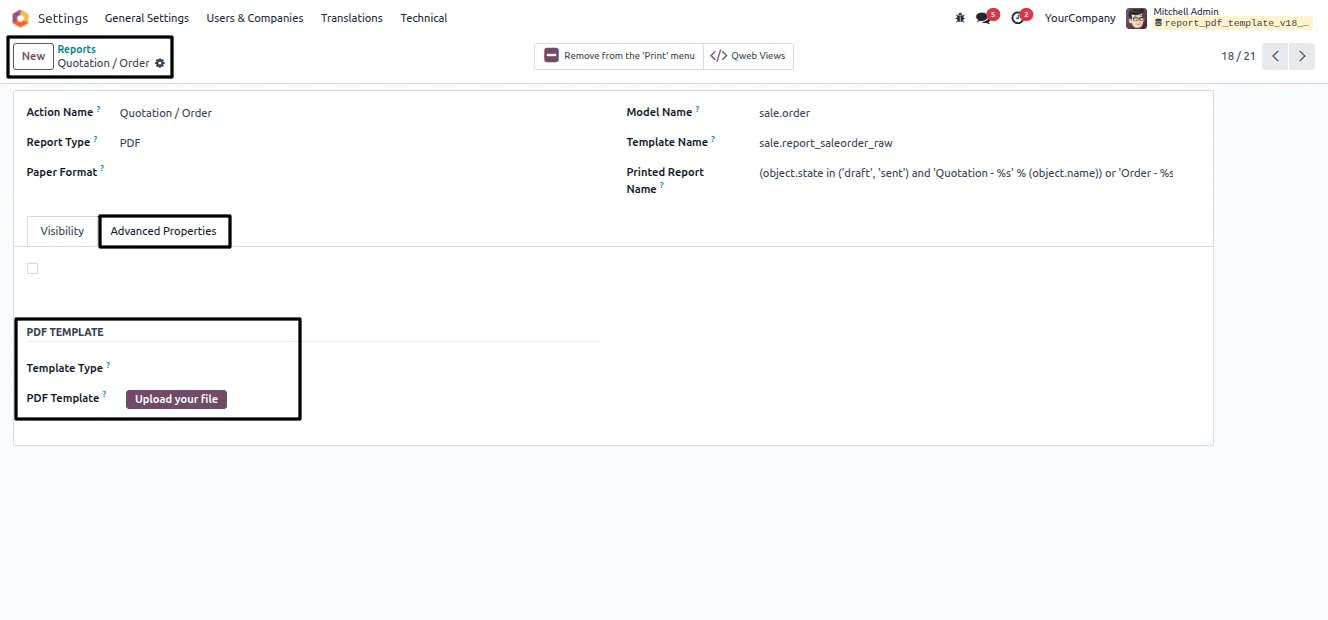The image size is (1328, 620).
Task: Open the Template Type dropdown field
Action: (361, 368)
